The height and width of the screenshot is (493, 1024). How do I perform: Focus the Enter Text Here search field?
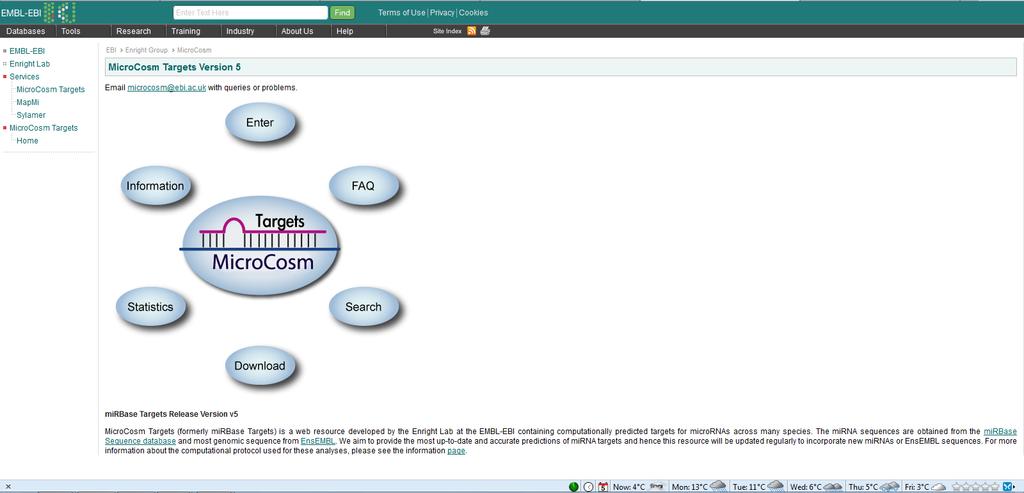pos(250,12)
